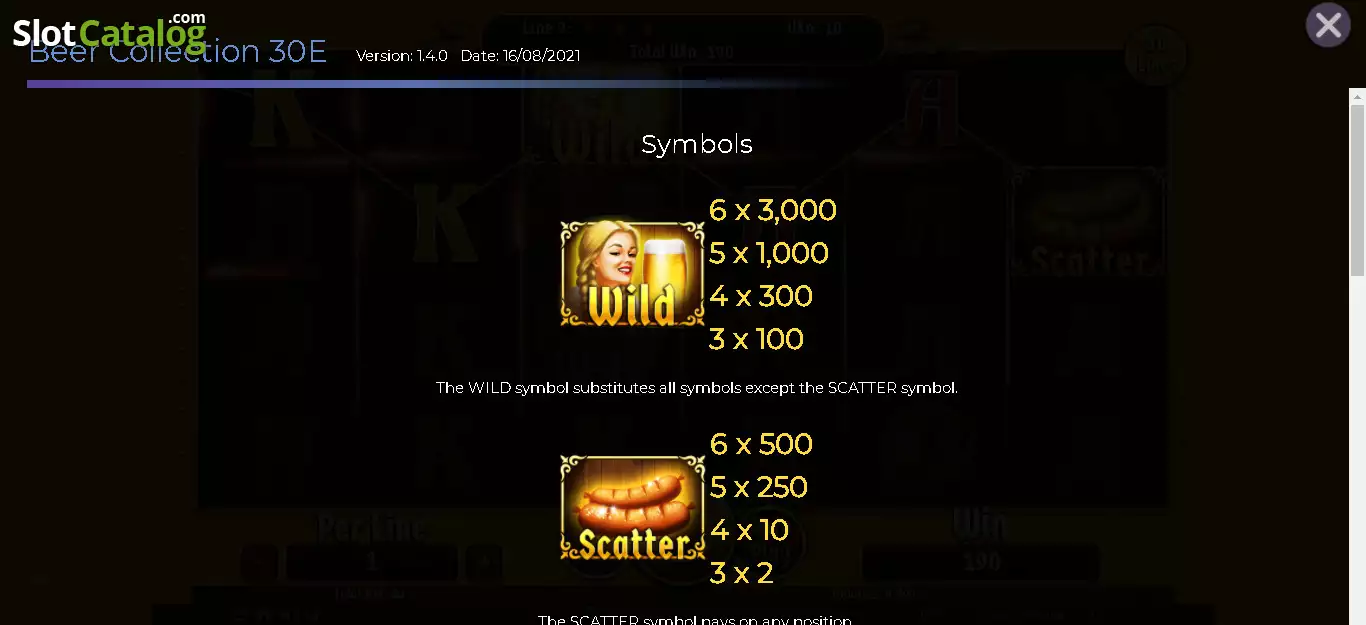The width and height of the screenshot is (1366, 625).
Task: Click the dimmed 10 Lines badge
Action: point(1155,57)
